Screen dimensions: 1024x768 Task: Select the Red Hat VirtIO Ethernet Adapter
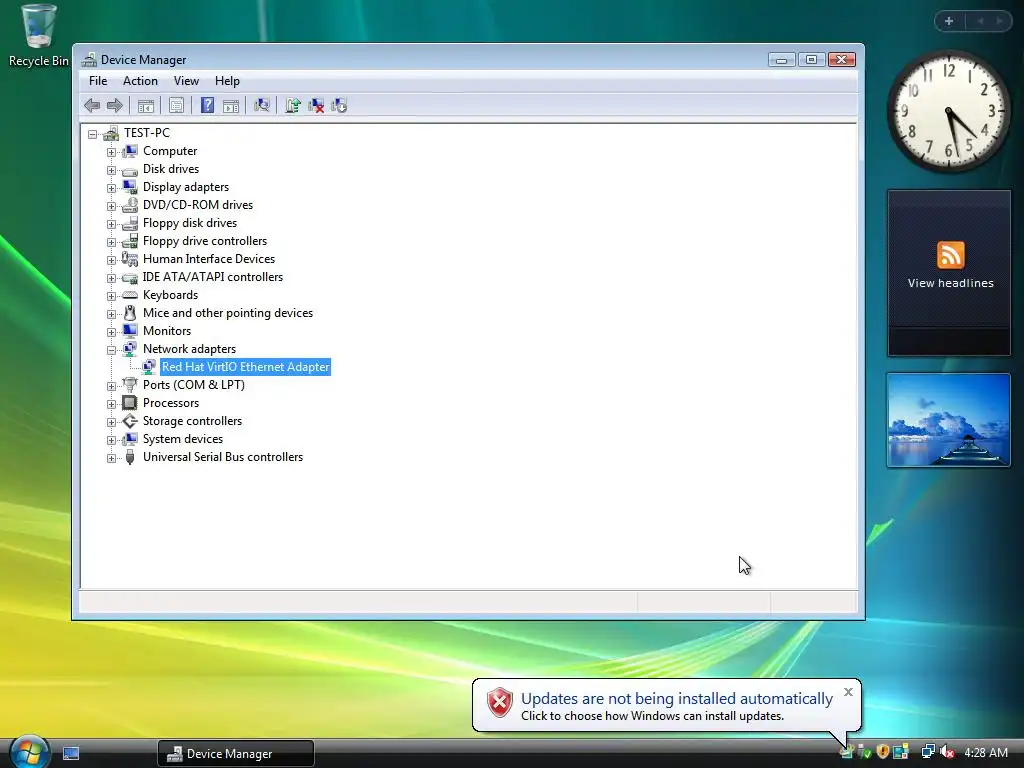[x=246, y=367]
